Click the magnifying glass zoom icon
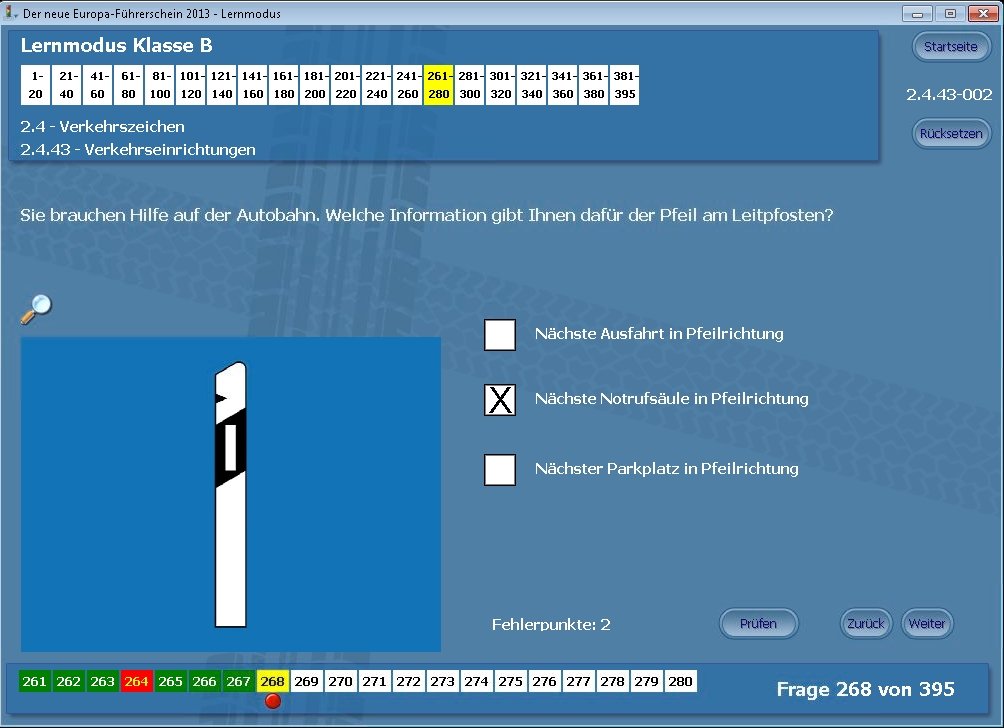 click(35, 310)
